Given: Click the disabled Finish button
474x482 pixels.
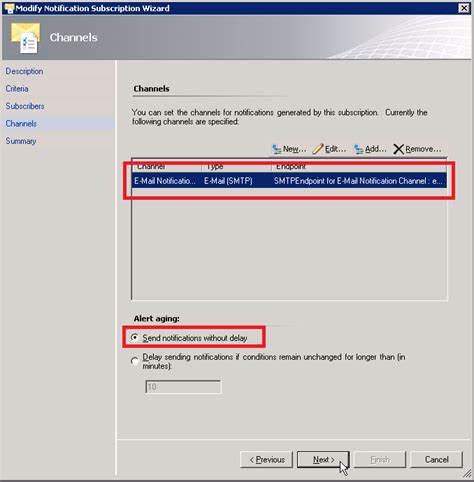Looking at the screenshot, I should pyautogui.click(x=380, y=460).
